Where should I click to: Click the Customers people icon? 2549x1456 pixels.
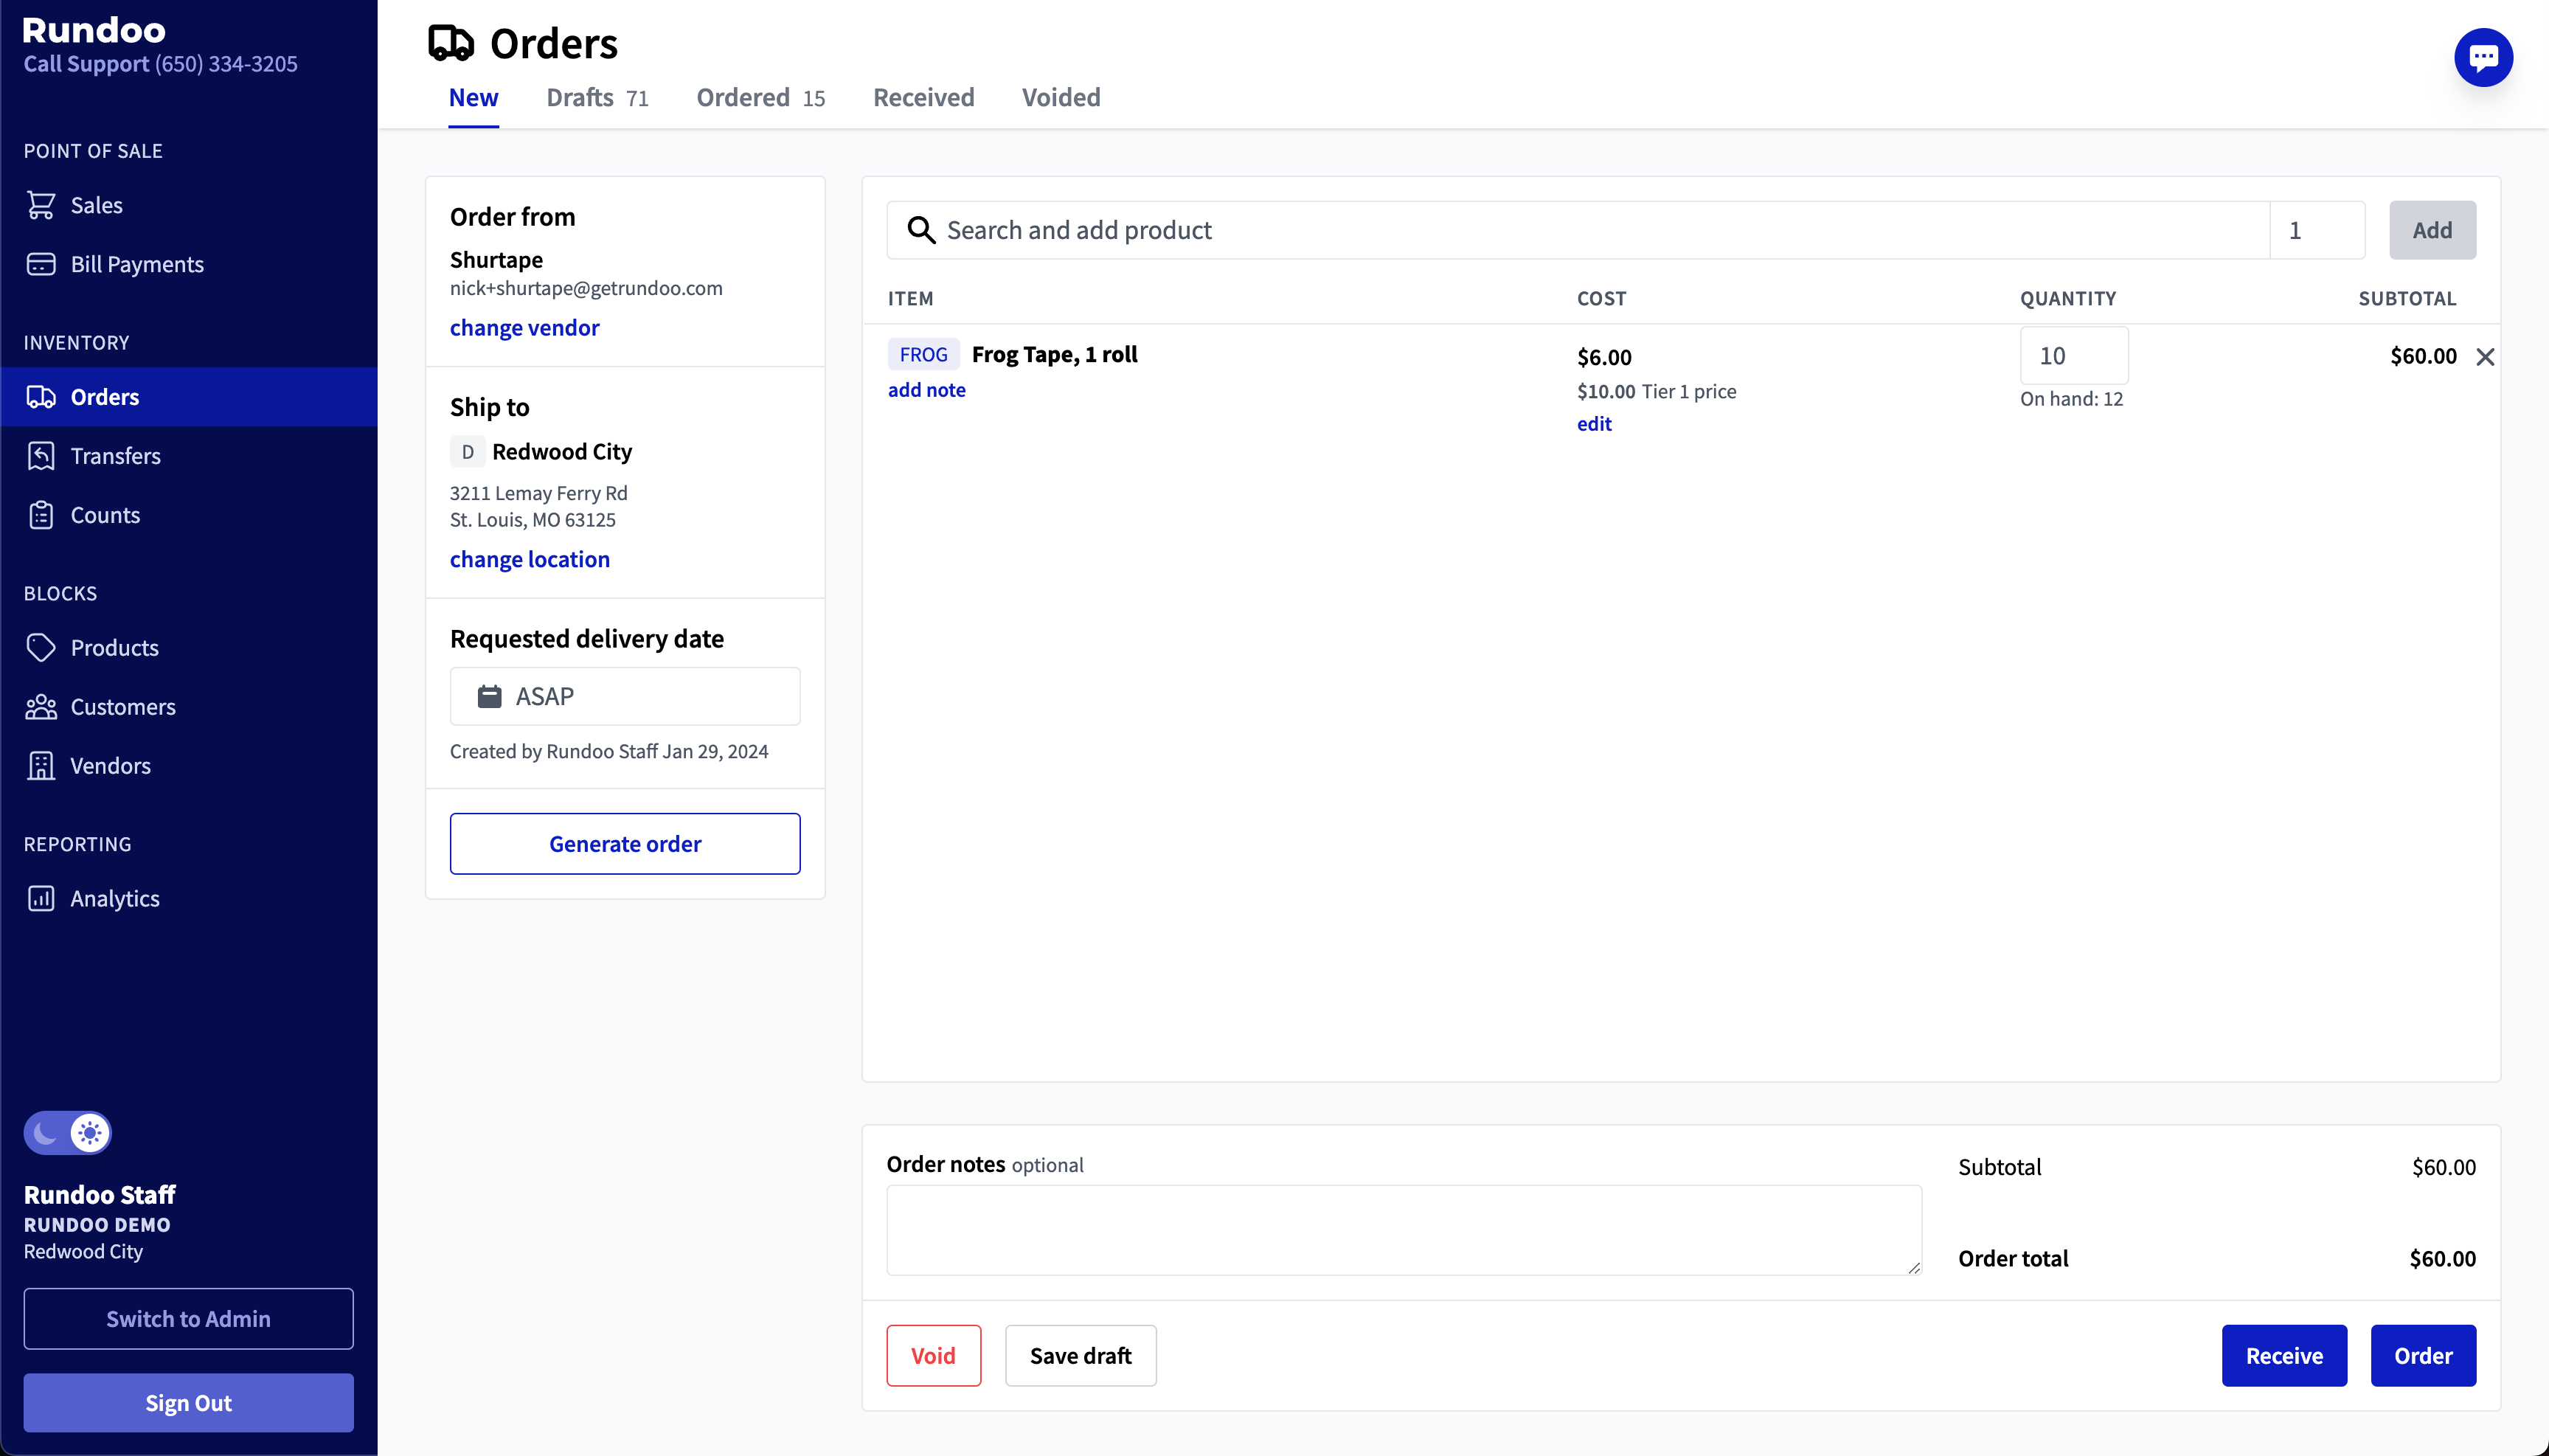tap(41, 707)
